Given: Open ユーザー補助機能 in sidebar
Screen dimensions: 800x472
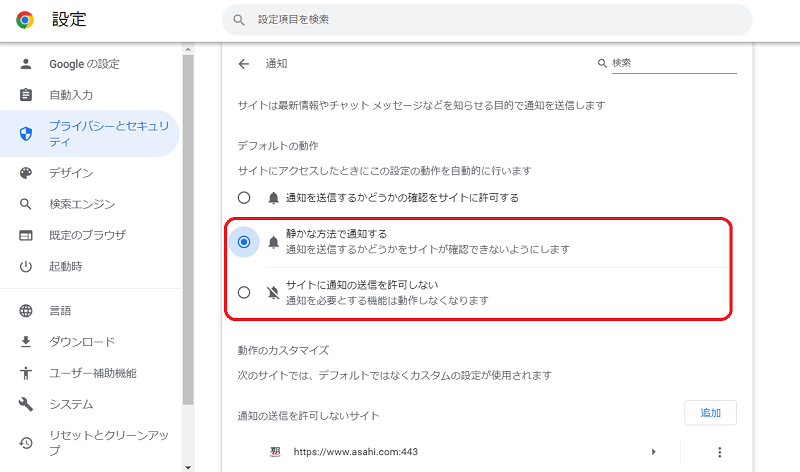Looking at the screenshot, I should pyautogui.click(x=93, y=373).
